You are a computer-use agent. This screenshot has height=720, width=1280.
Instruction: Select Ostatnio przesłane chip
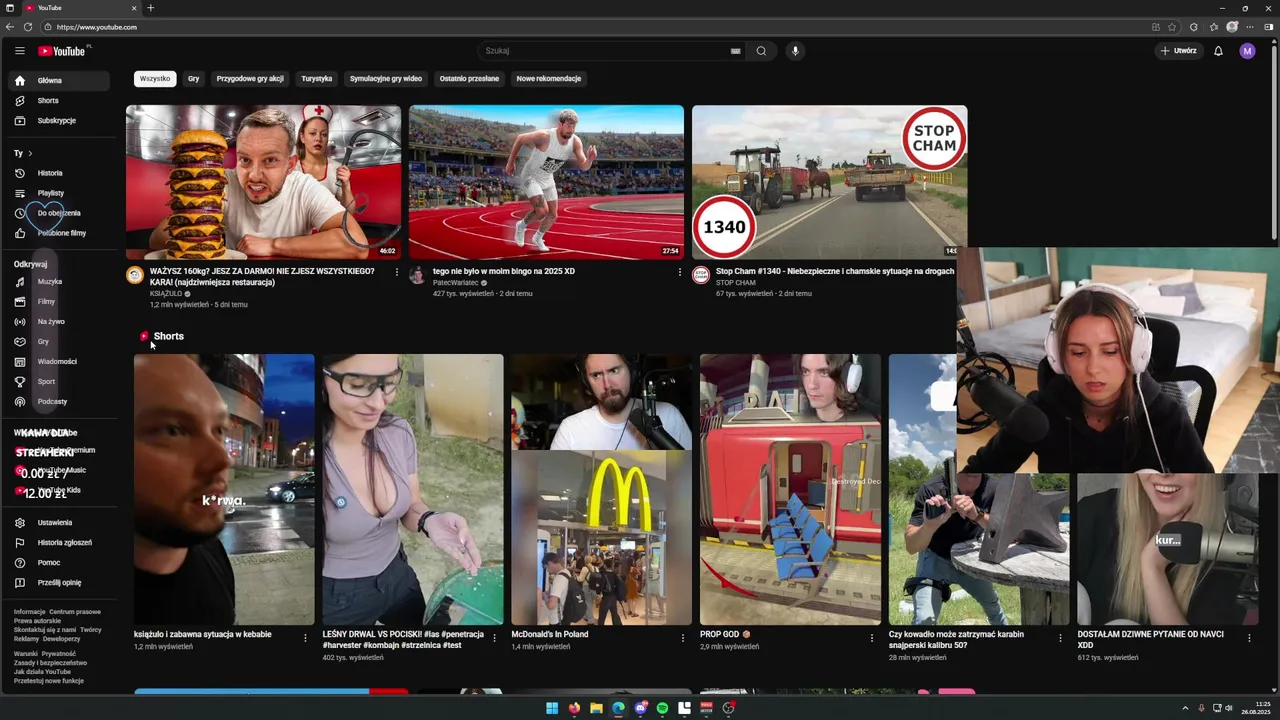pos(469,78)
